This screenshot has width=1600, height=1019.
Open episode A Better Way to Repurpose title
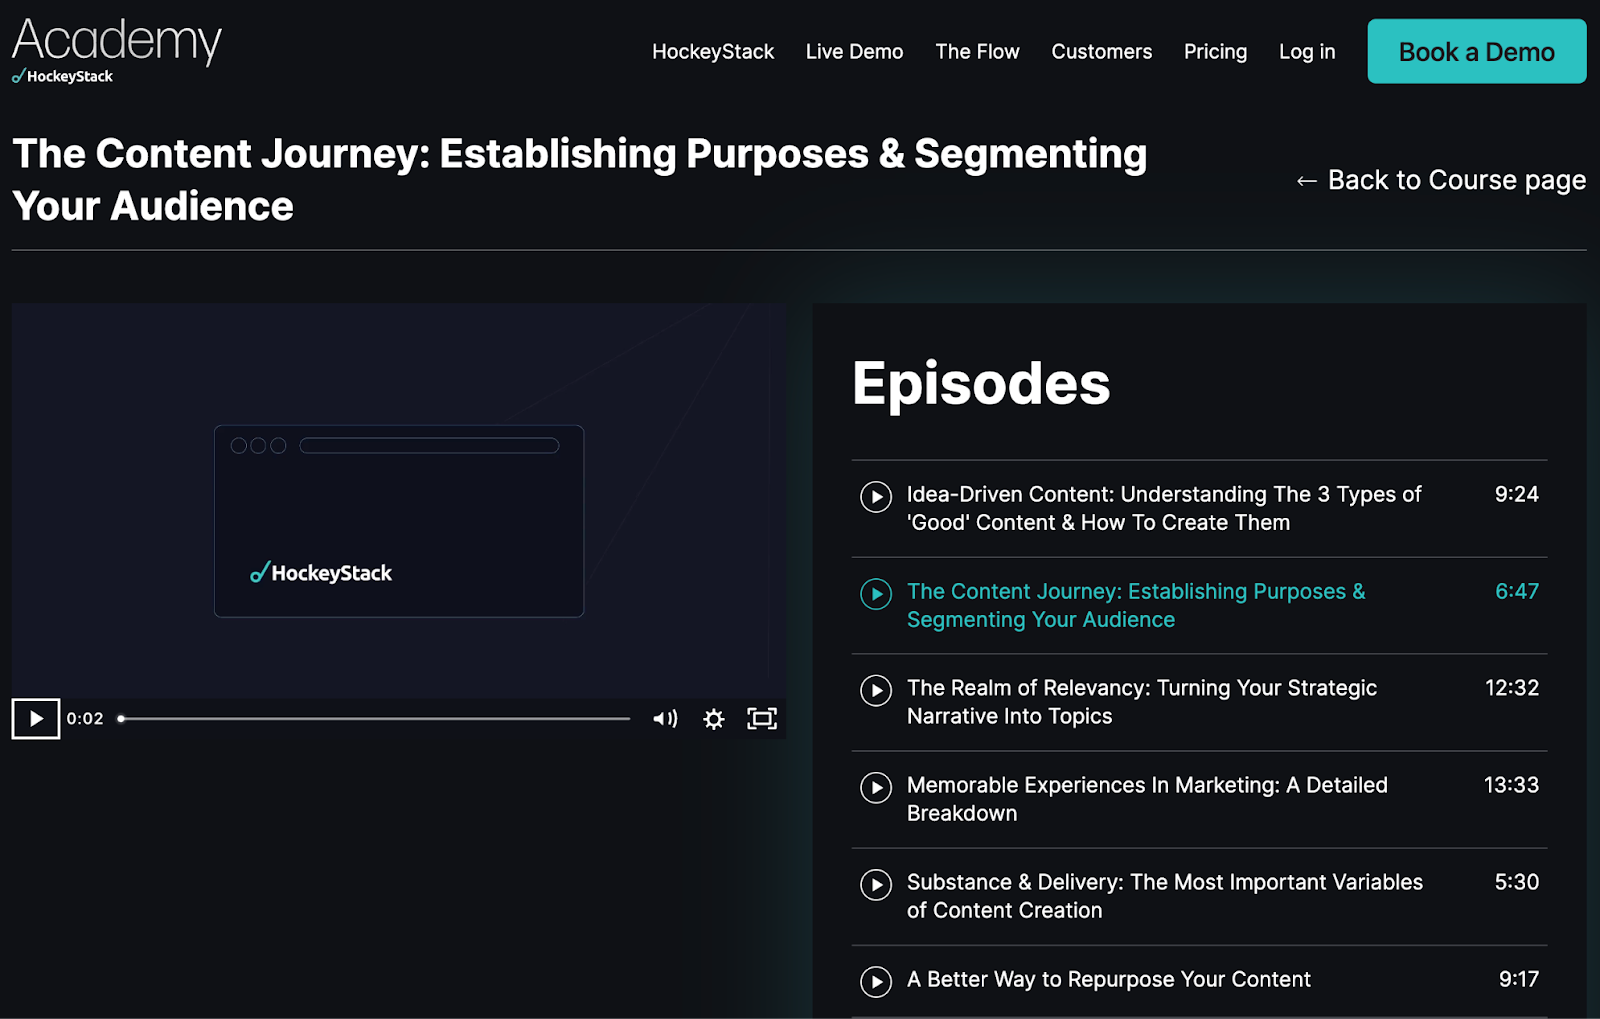coord(1109,979)
